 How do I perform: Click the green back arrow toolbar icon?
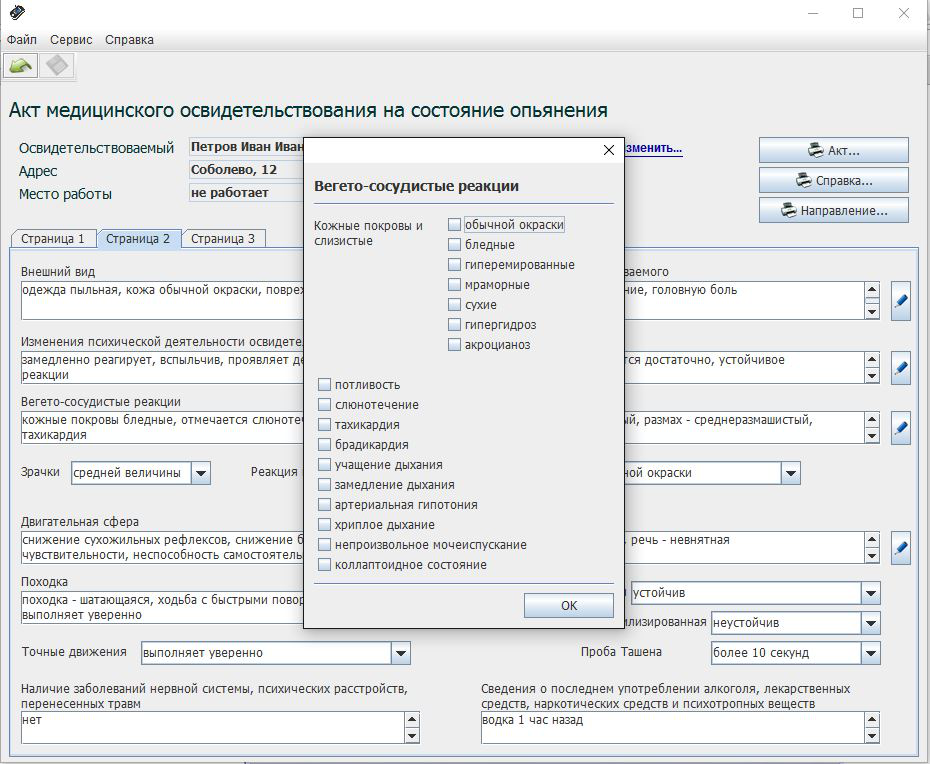(21, 66)
